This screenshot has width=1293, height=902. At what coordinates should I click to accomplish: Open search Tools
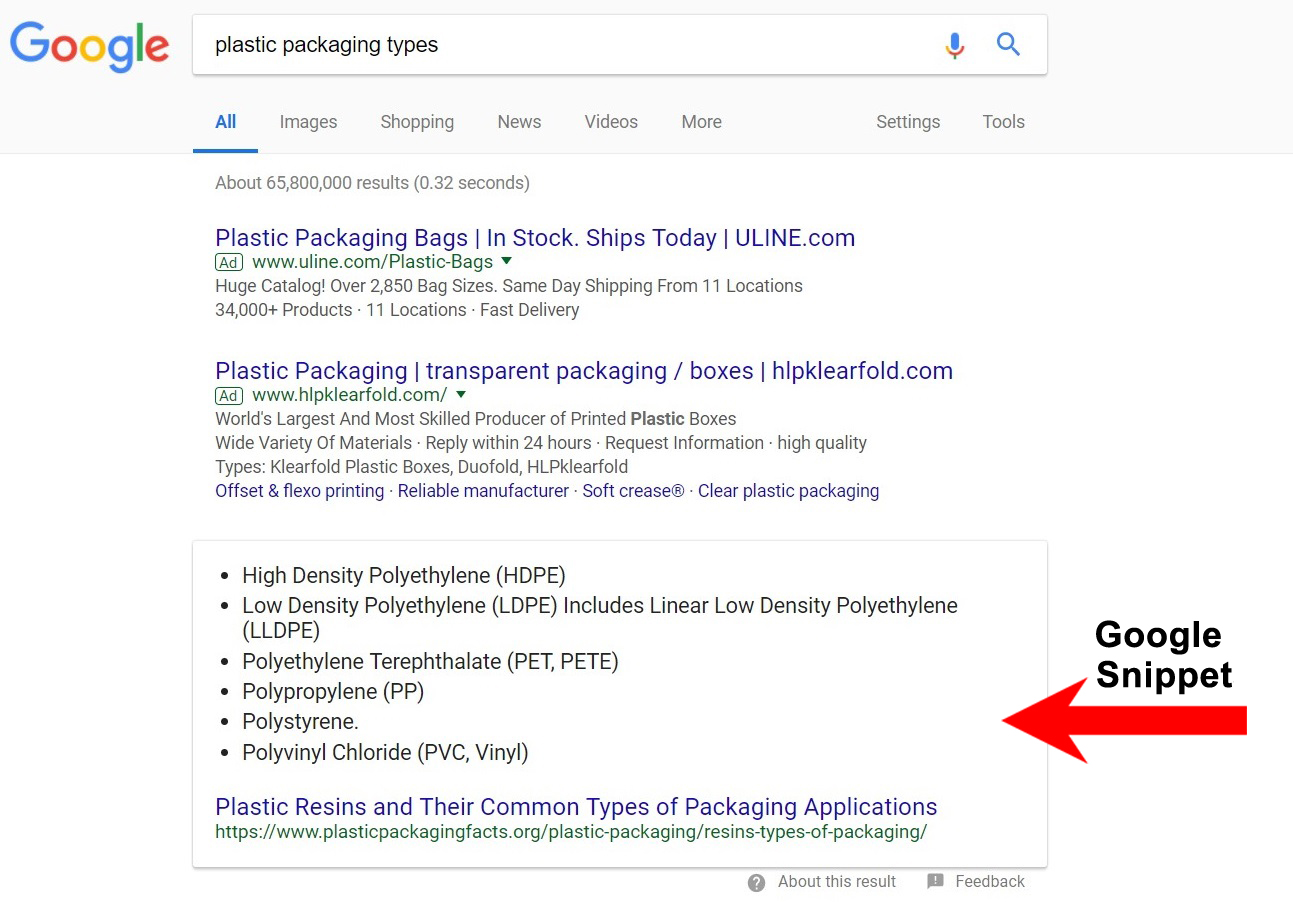(1003, 122)
